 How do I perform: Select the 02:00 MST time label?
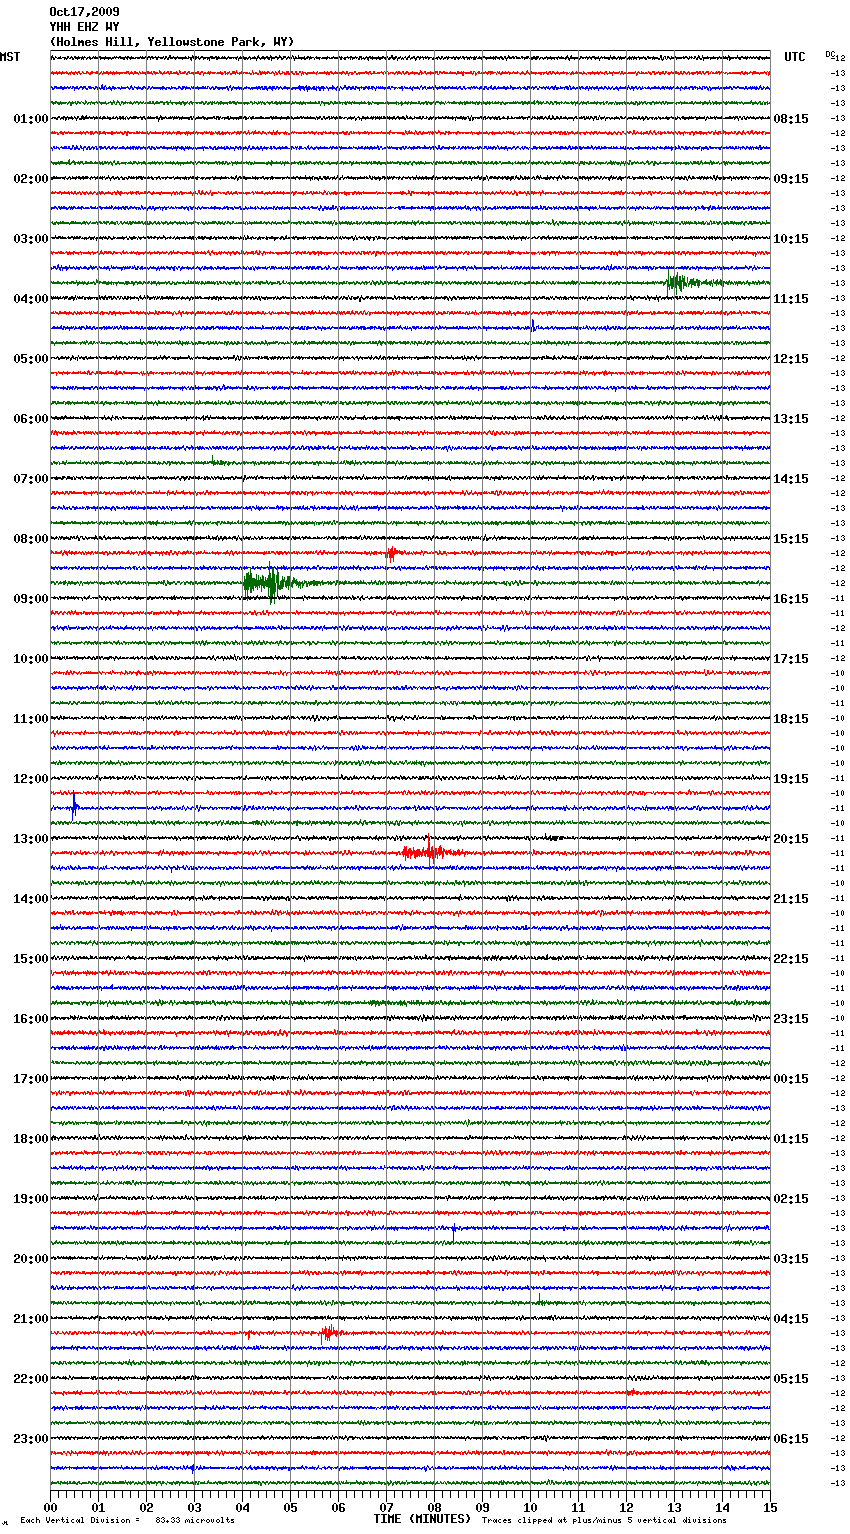30,179
